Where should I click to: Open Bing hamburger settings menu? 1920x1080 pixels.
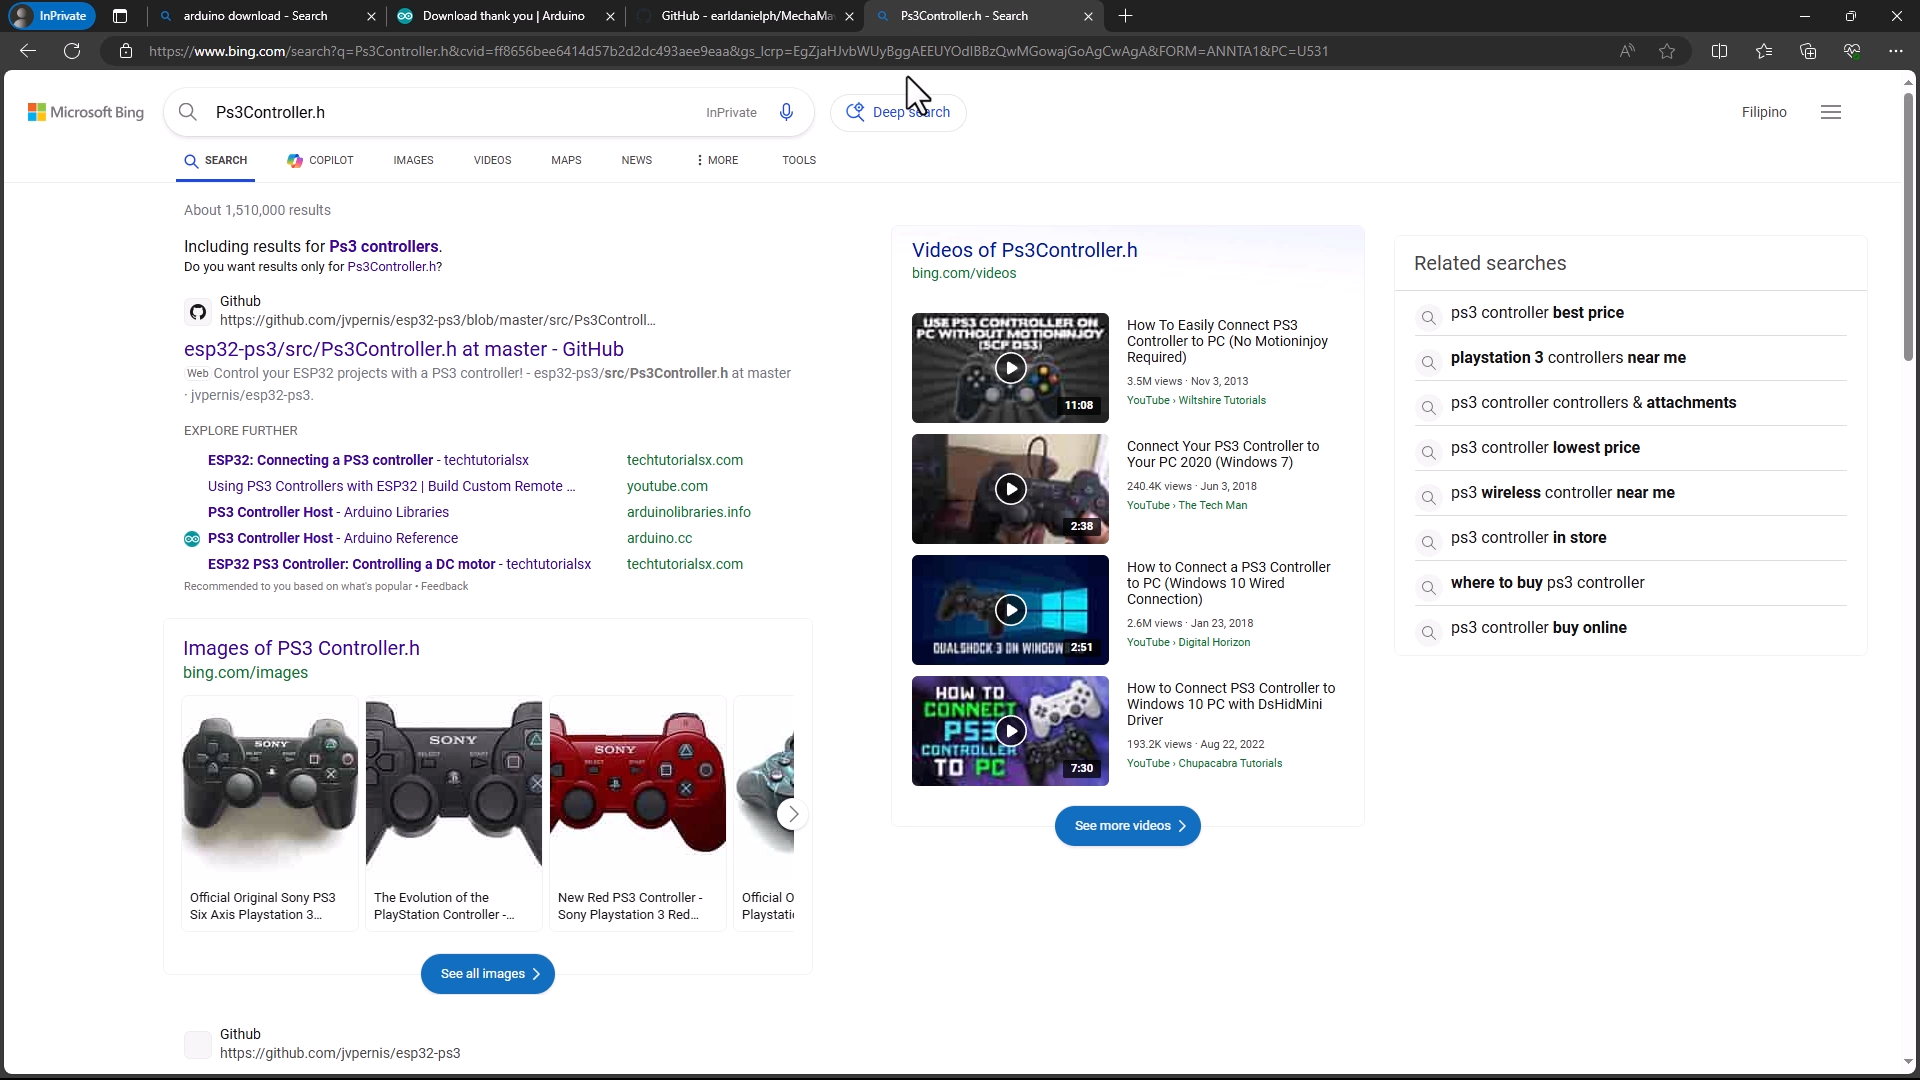pos(1831,112)
